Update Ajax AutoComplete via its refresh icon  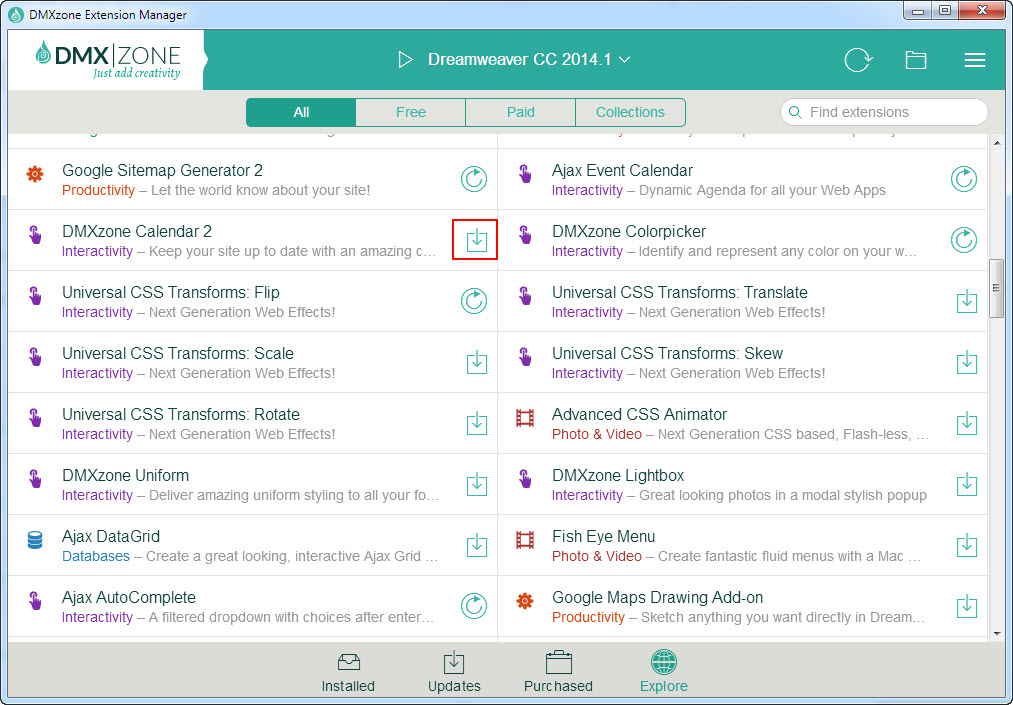pyautogui.click(x=474, y=606)
